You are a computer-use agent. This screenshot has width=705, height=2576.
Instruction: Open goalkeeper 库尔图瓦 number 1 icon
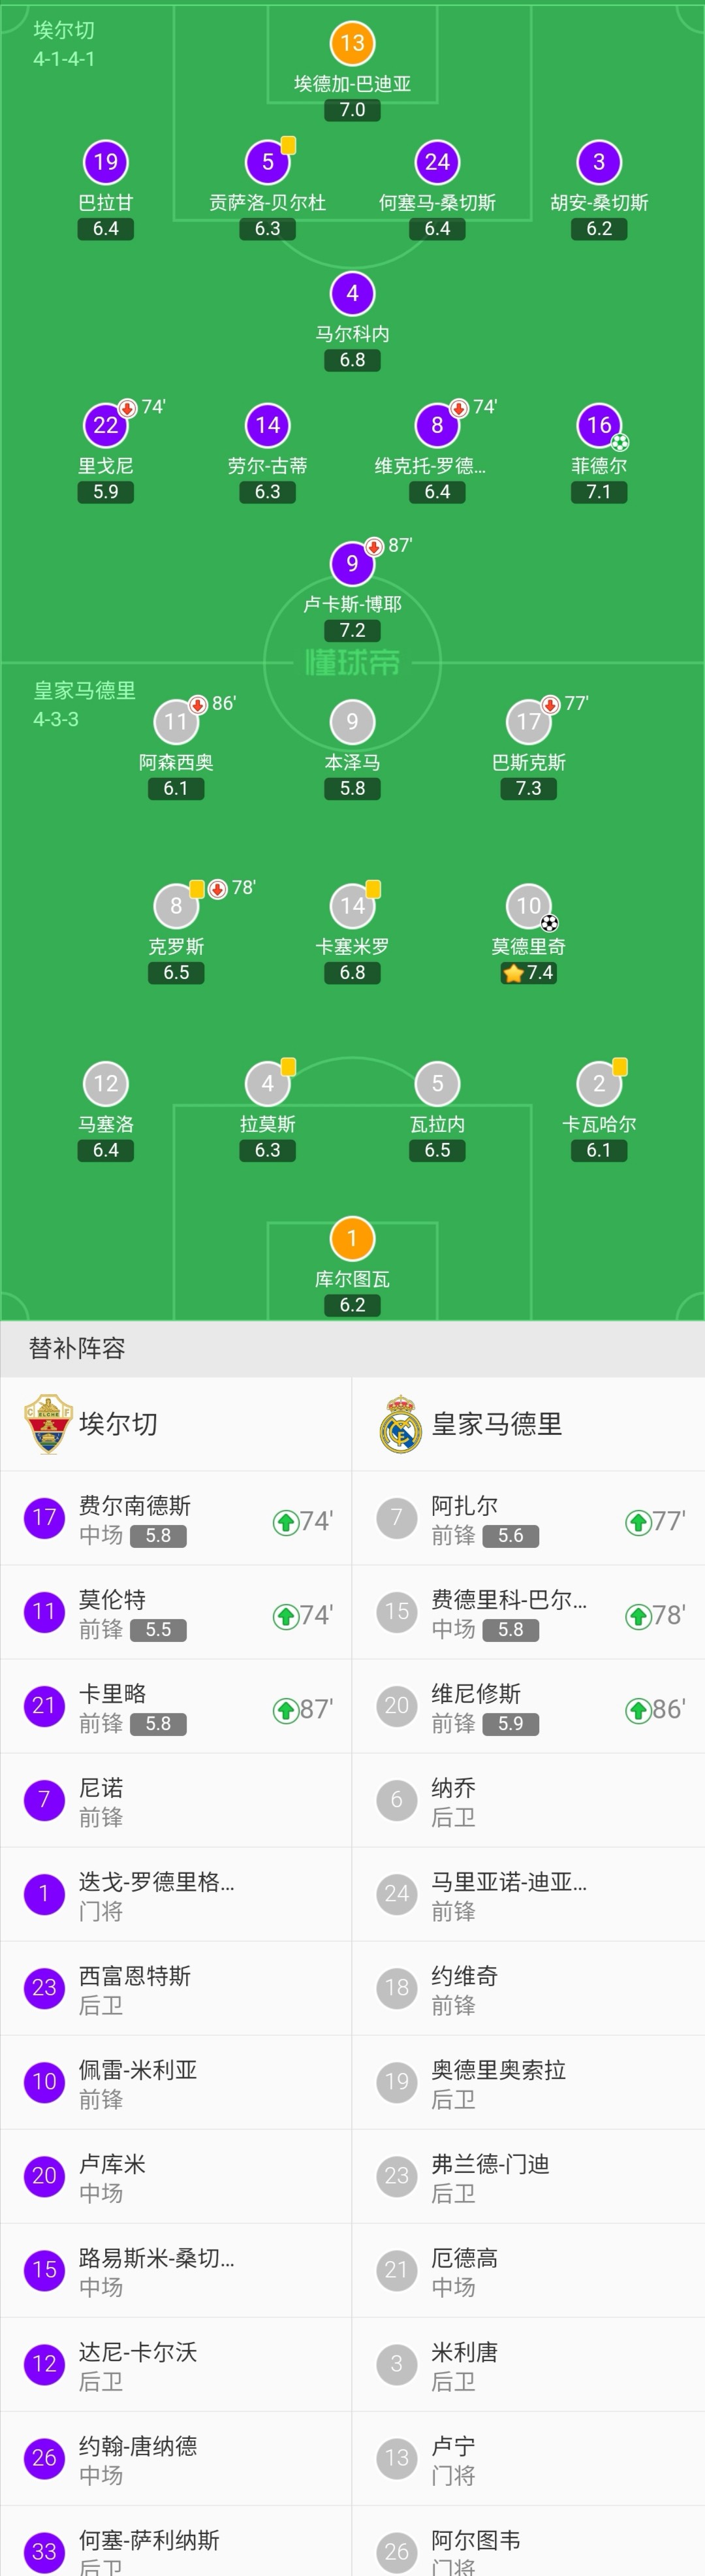click(352, 1238)
